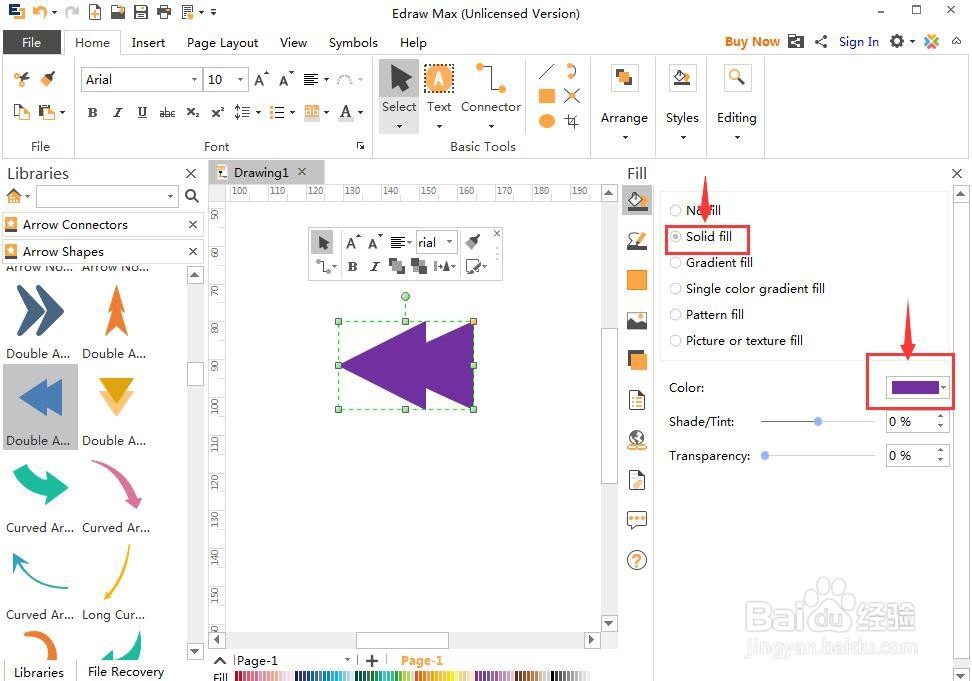972x681 pixels.
Task: Open the File Recovery panel tab
Action: coord(126,671)
